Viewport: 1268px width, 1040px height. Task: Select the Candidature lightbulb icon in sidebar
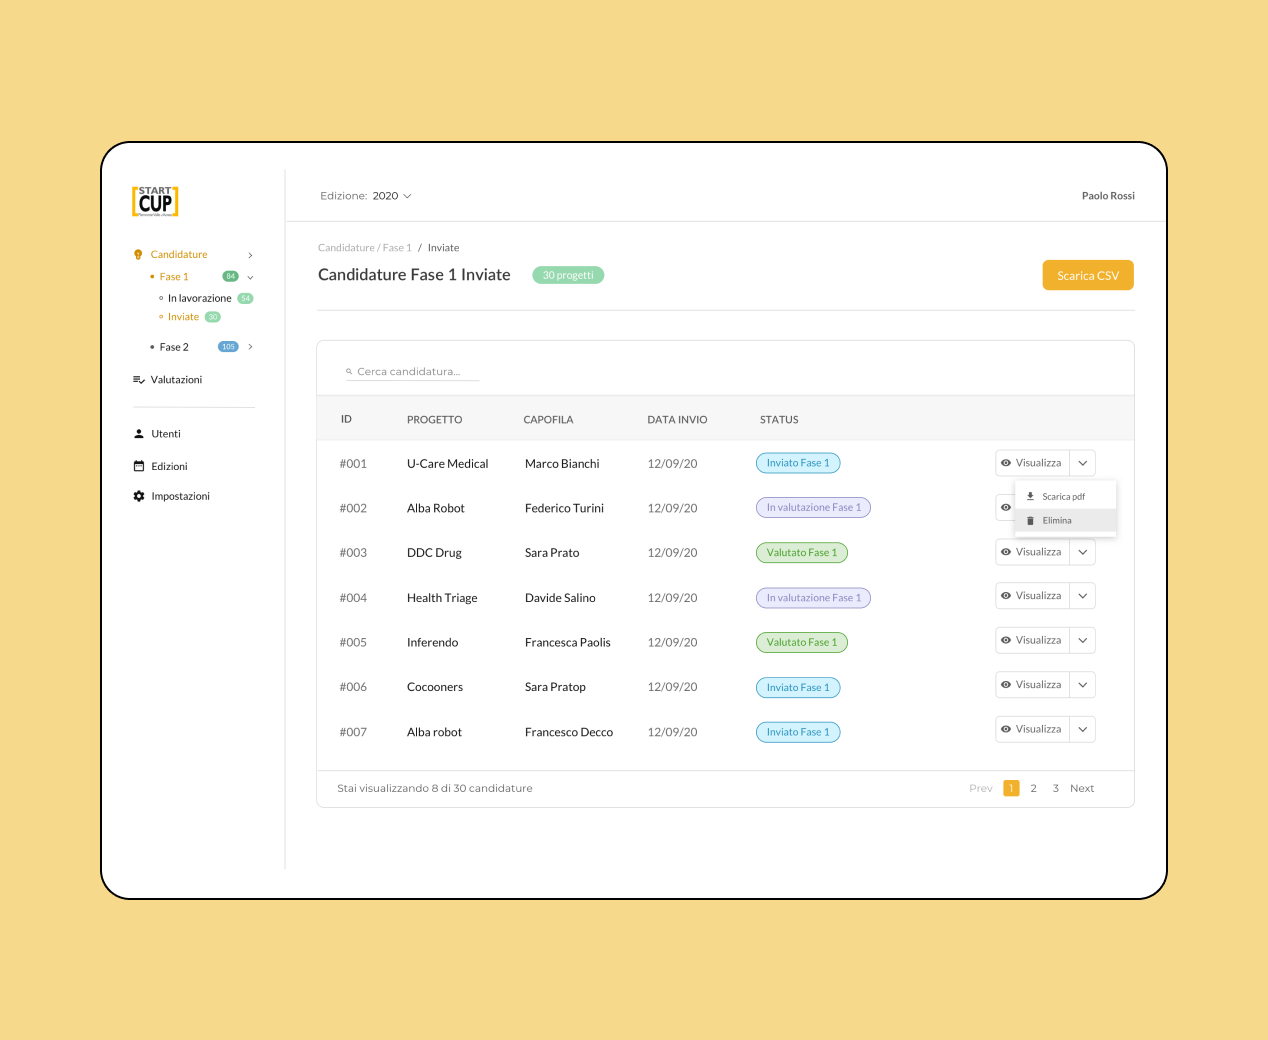pos(137,254)
